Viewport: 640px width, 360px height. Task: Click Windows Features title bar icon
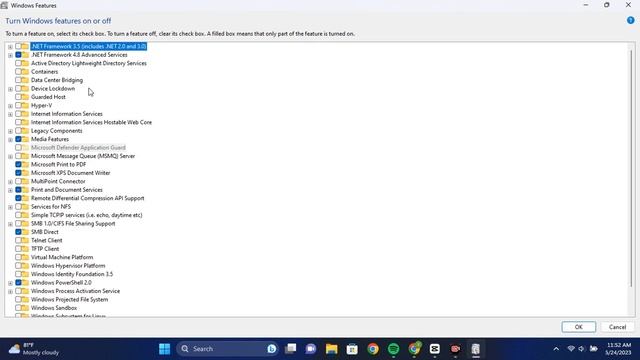point(4,5)
